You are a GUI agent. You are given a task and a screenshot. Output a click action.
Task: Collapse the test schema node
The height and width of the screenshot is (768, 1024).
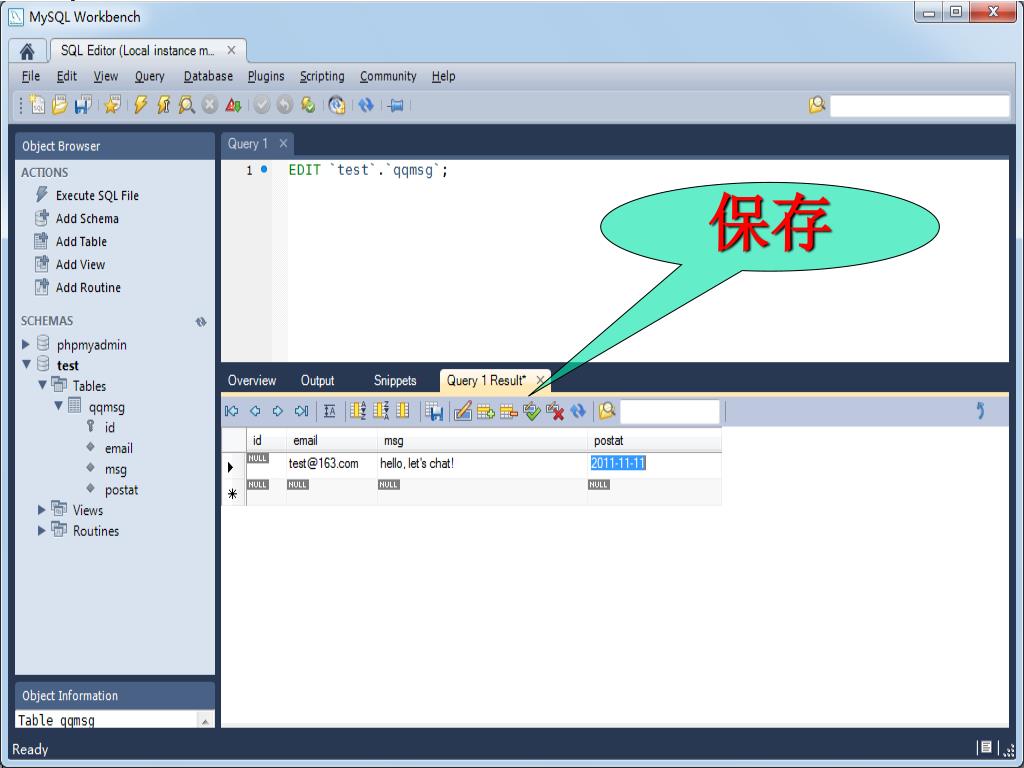pos(26,364)
